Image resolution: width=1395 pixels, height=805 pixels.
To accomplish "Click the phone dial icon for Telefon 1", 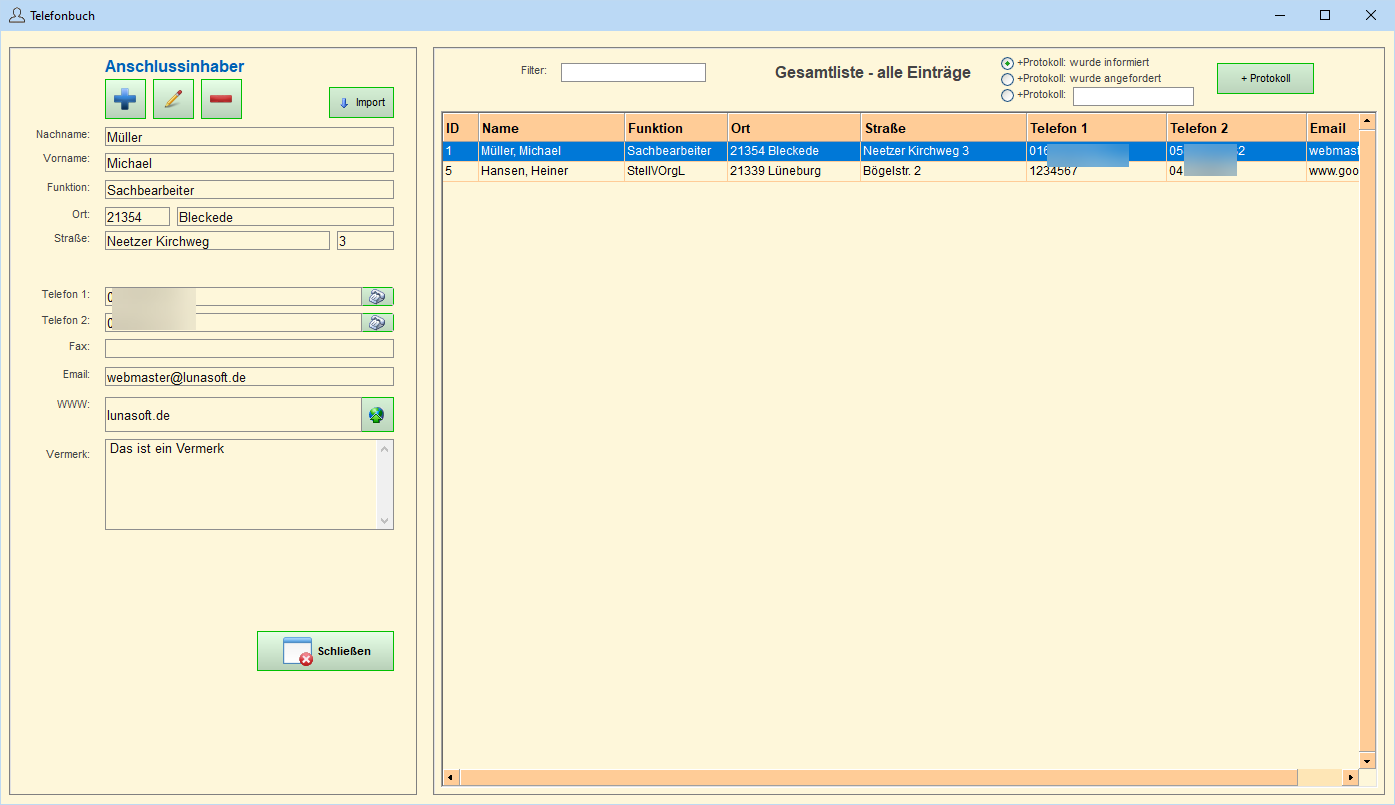I will [377, 297].
